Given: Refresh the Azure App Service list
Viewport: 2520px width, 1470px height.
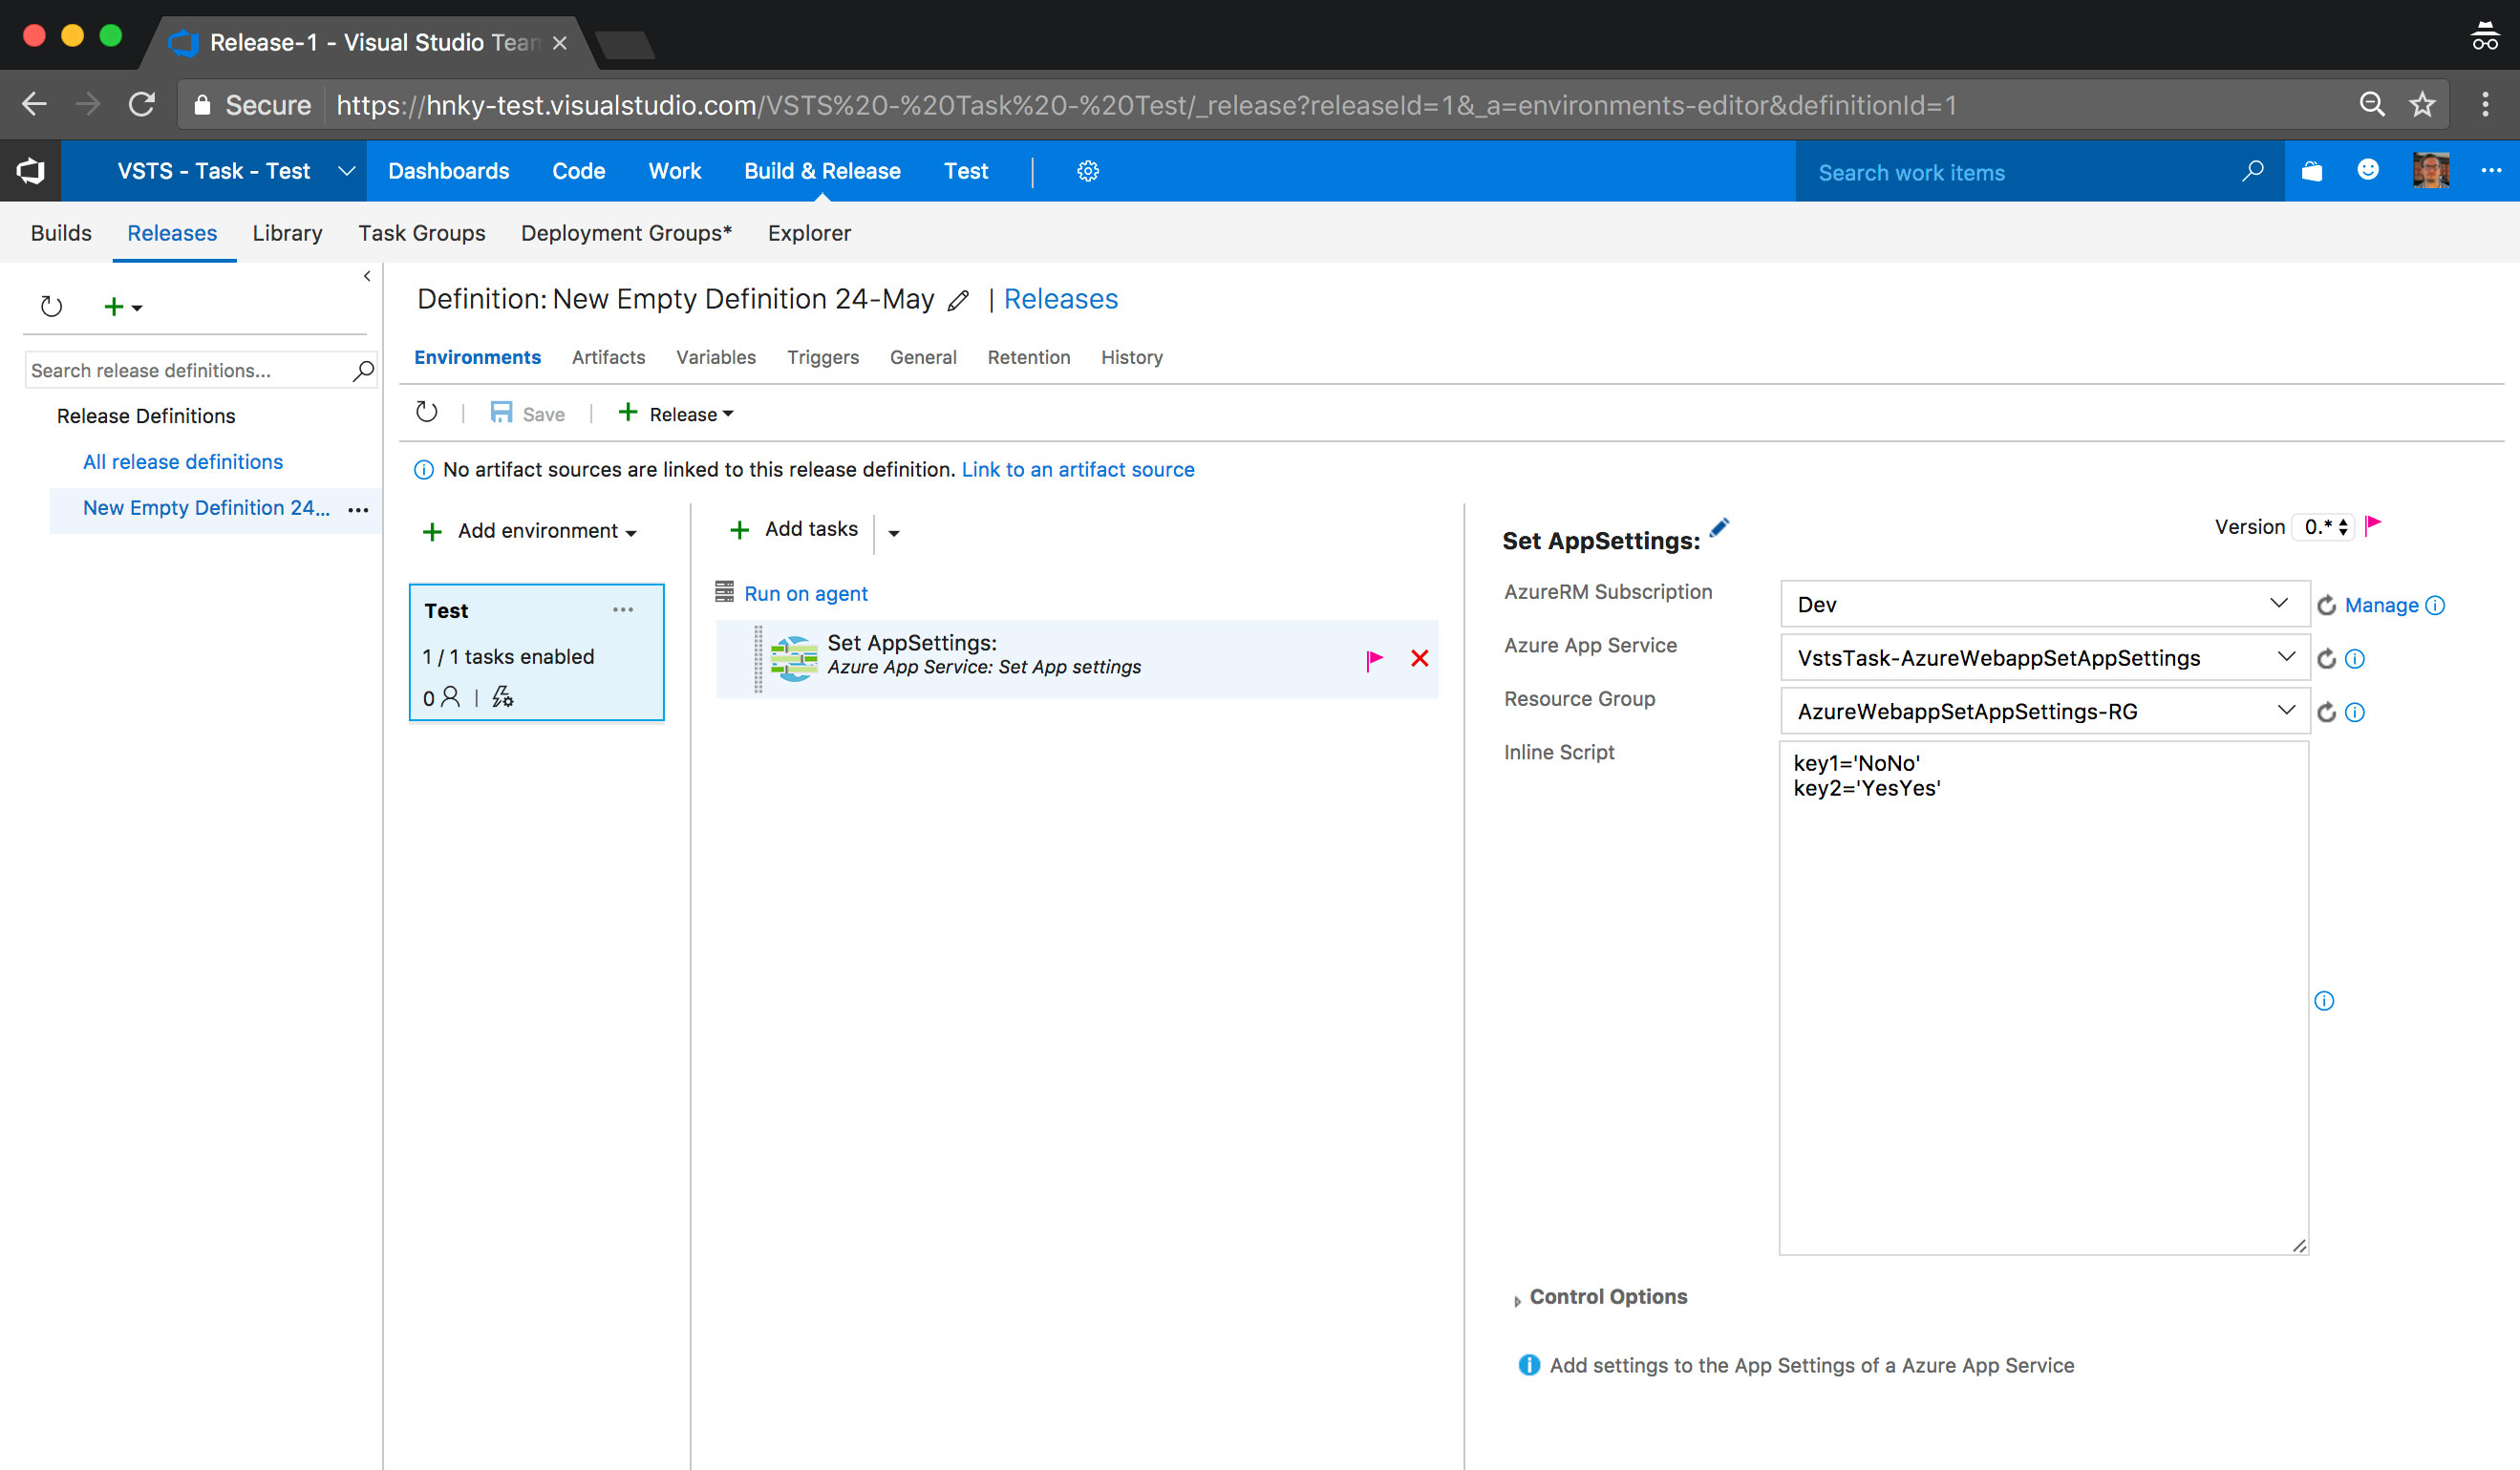Looking at the screenshot, I should [x=2326, y=659].
